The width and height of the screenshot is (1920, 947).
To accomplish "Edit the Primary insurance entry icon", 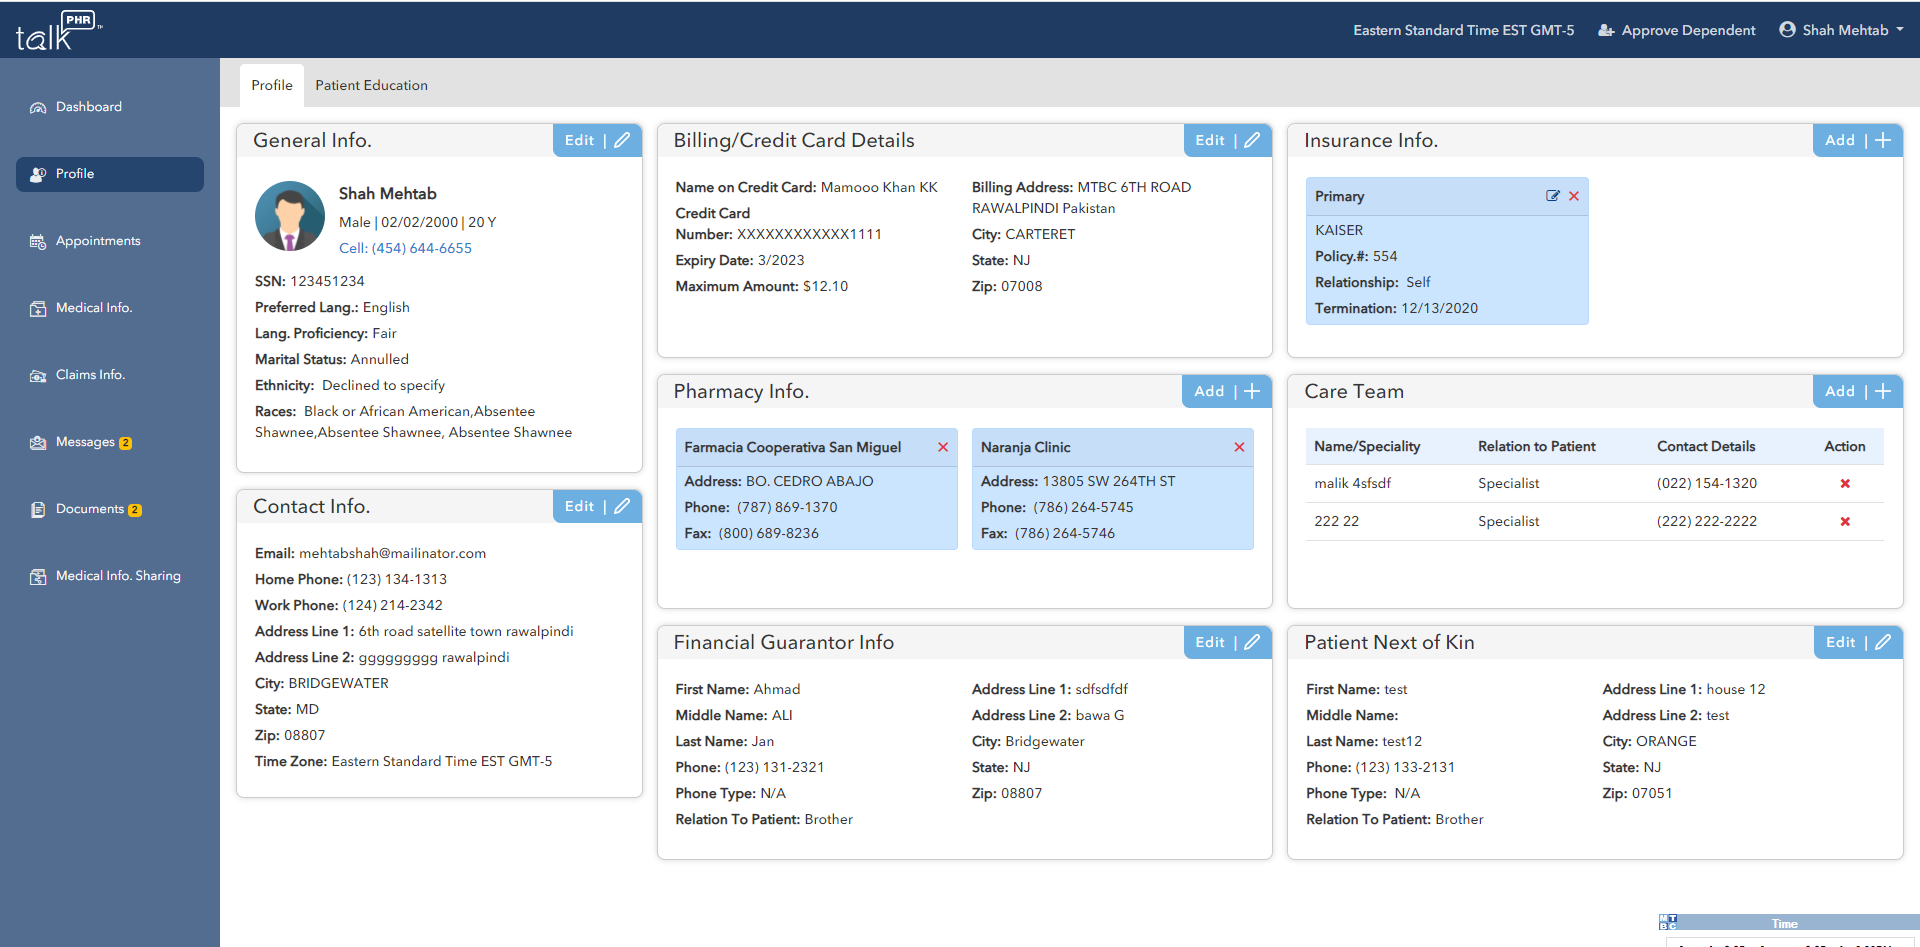I will 1552,196.
